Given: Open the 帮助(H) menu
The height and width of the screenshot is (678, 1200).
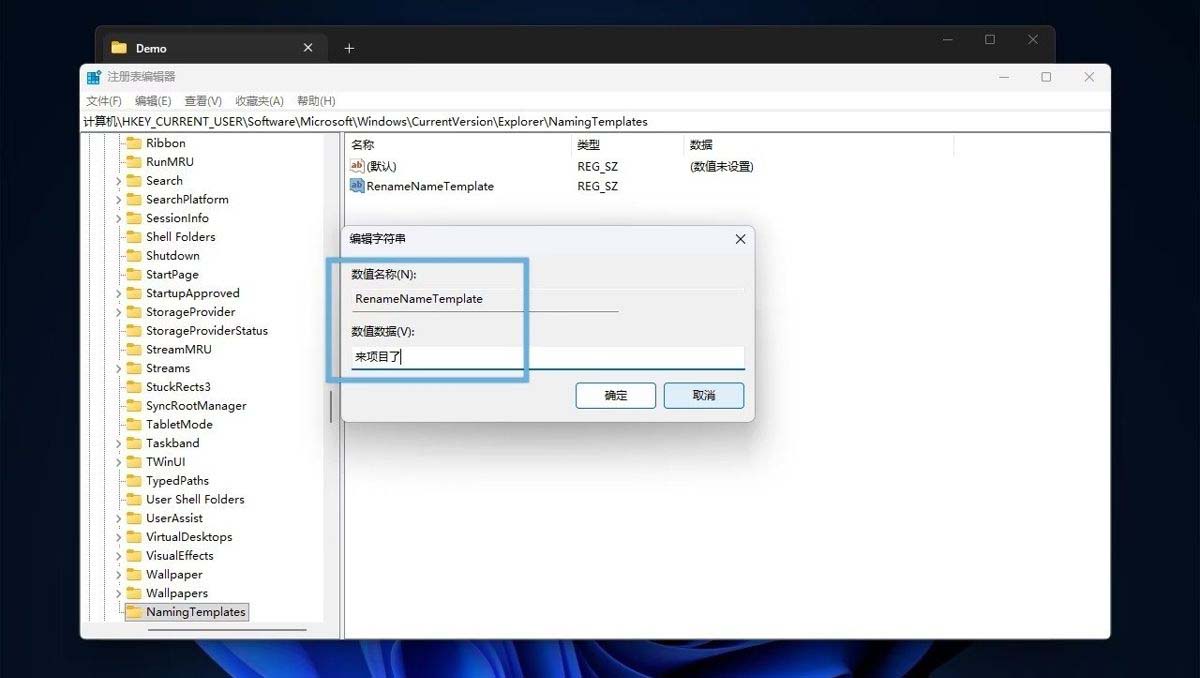Looking at the screenshot, I should coord(316,101).
